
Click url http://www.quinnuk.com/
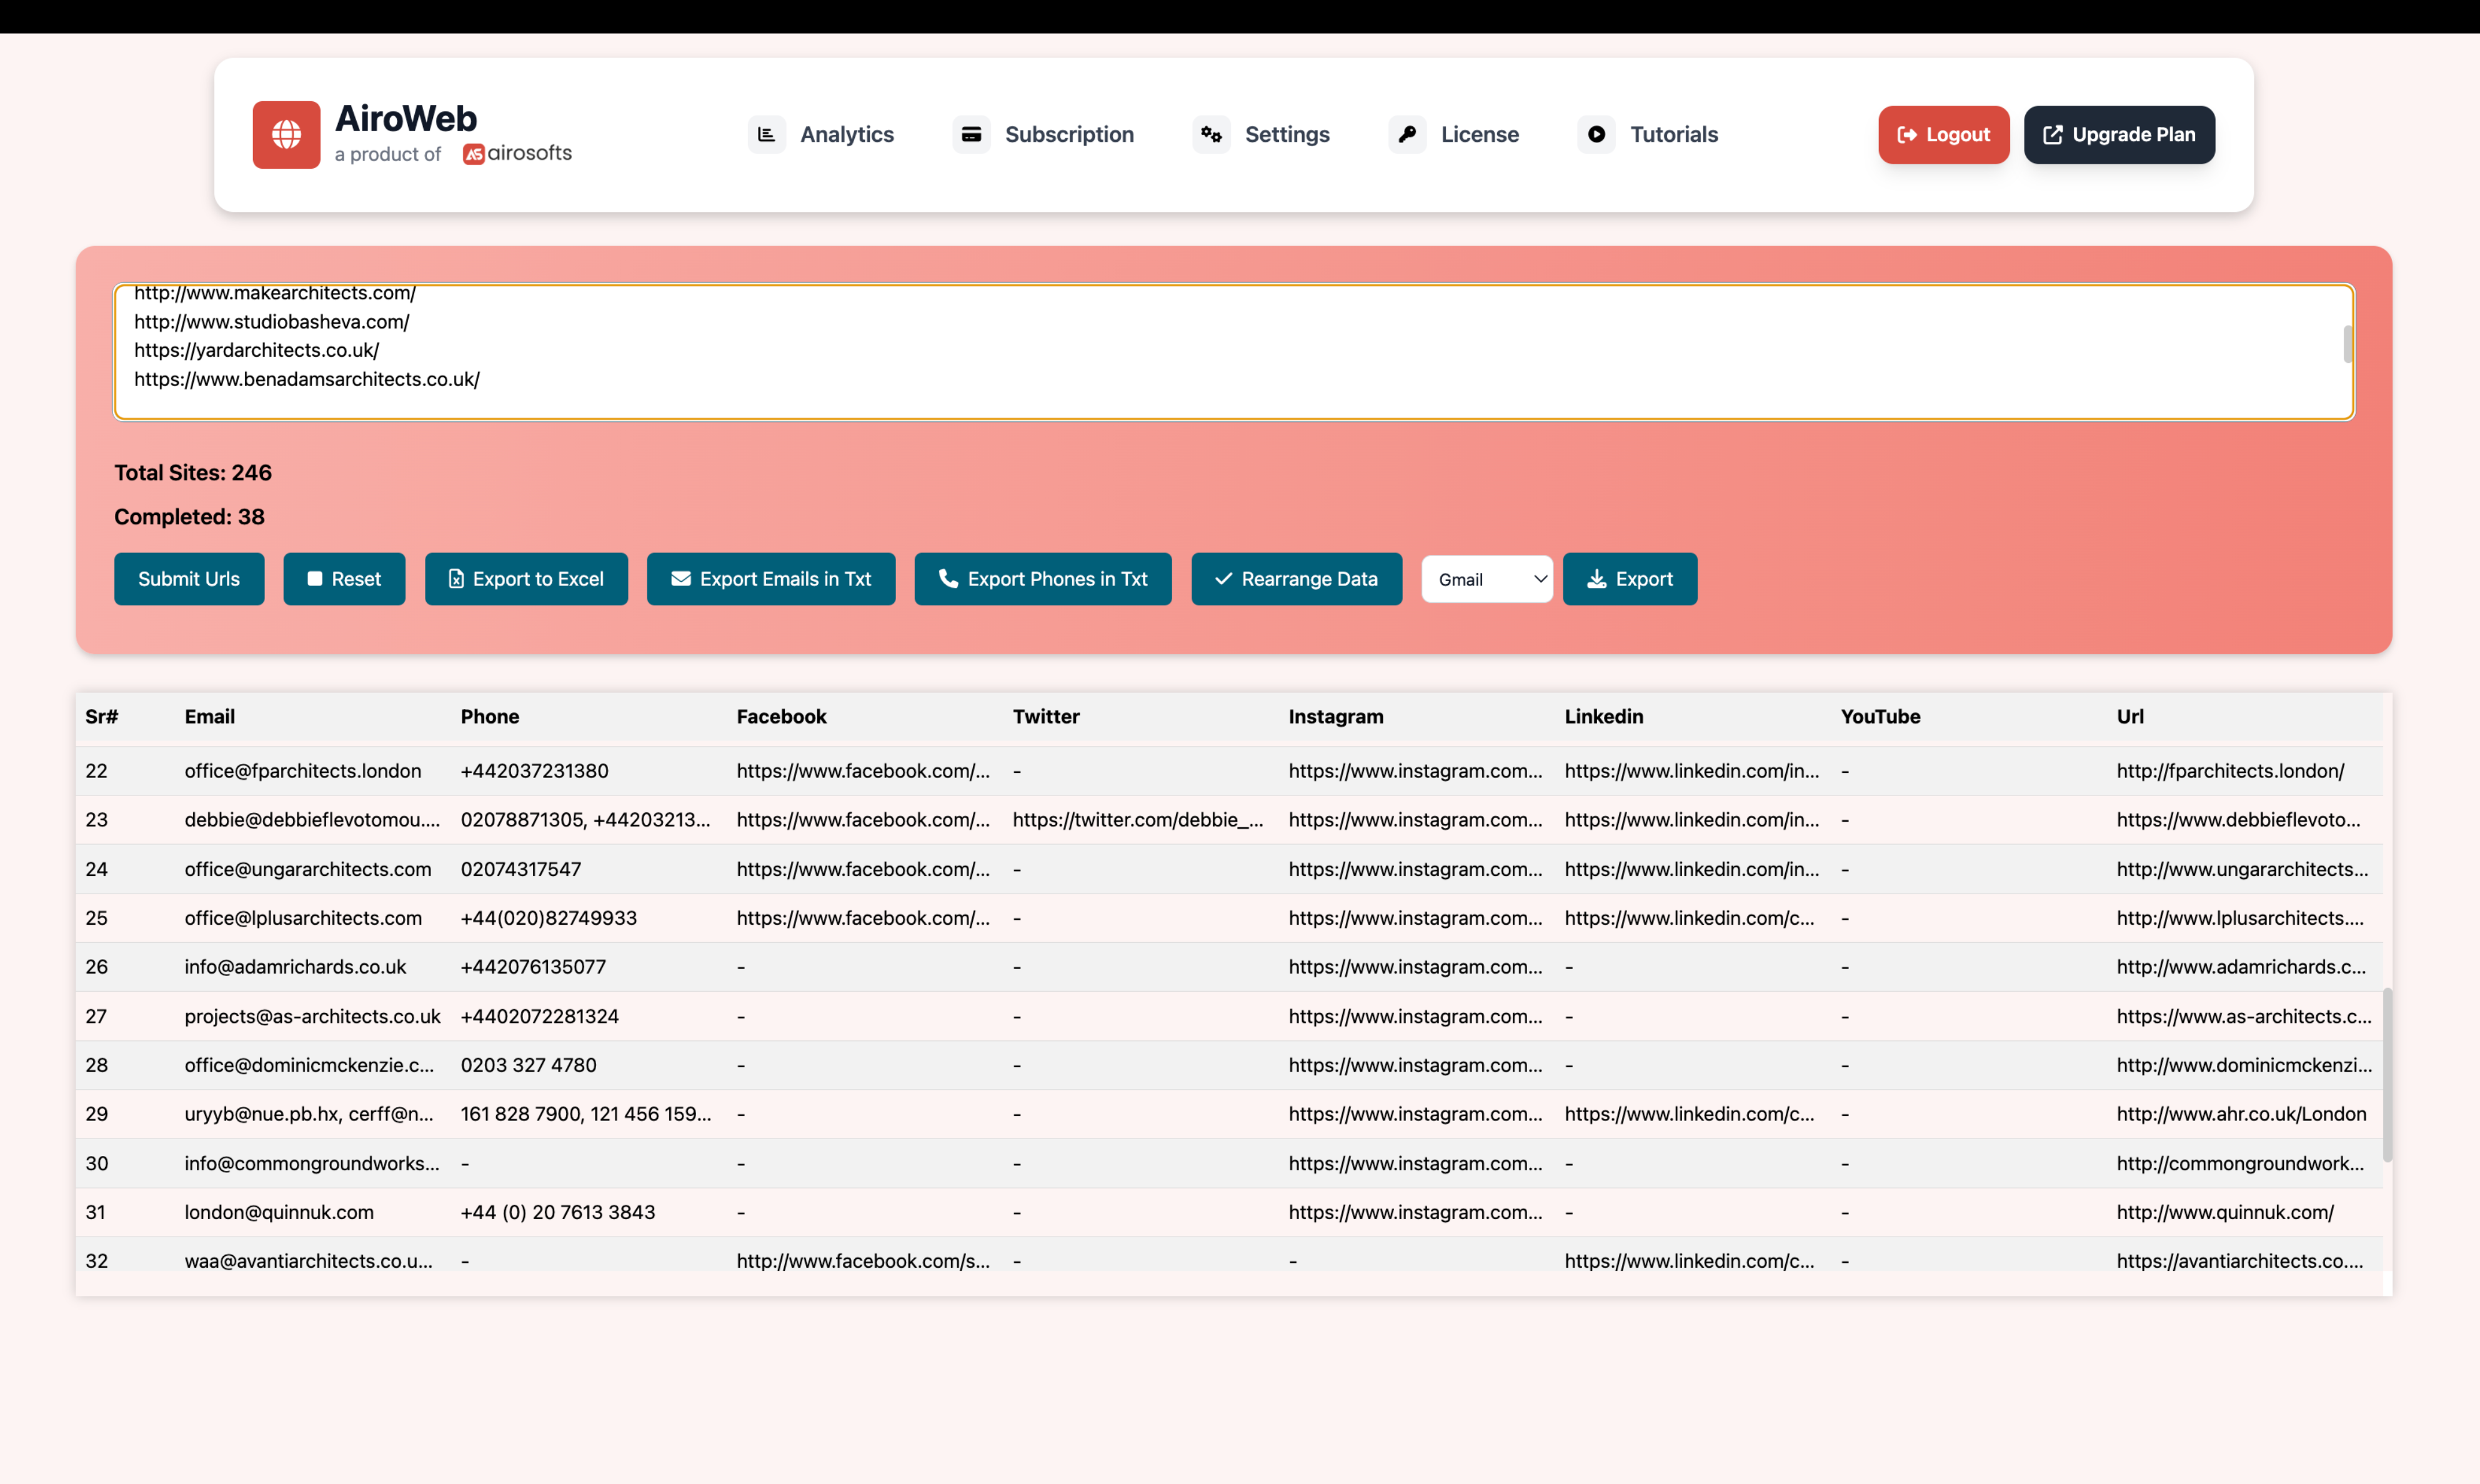pos(2225,1212)
